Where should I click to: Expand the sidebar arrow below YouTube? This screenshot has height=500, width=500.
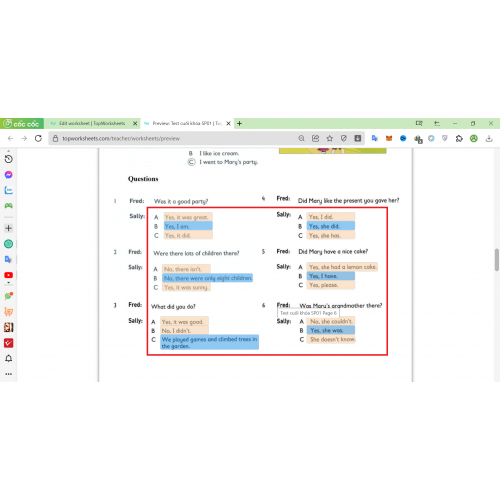click(9, 283)
